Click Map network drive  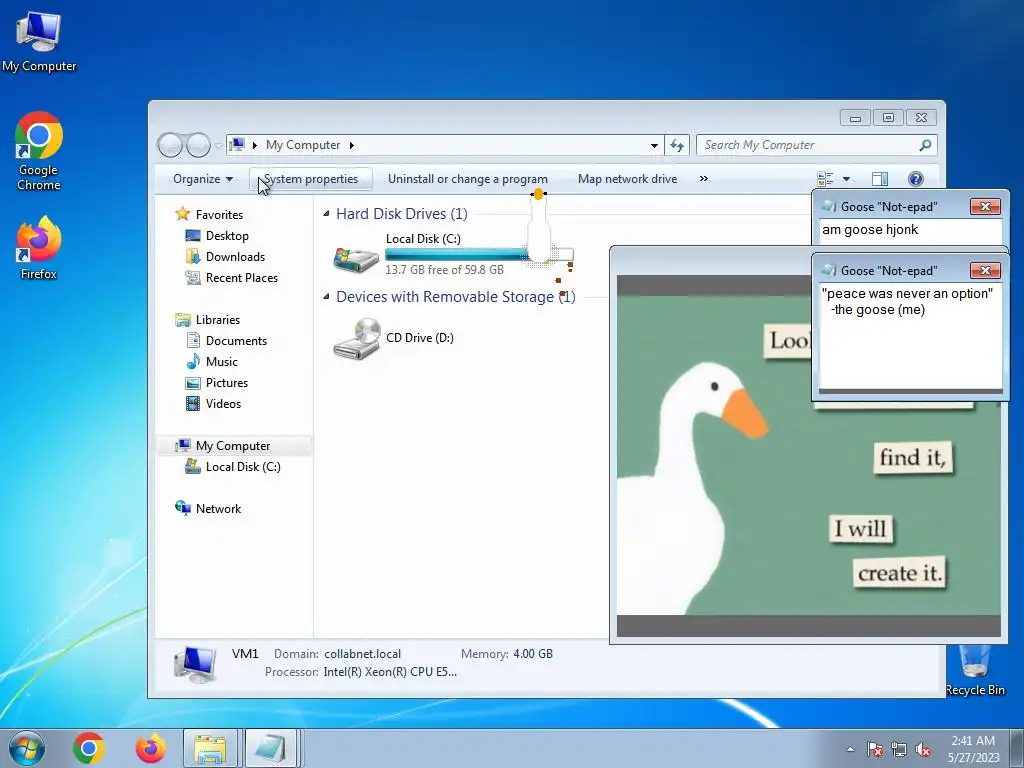pyautogui.click(x=628, y=179)
